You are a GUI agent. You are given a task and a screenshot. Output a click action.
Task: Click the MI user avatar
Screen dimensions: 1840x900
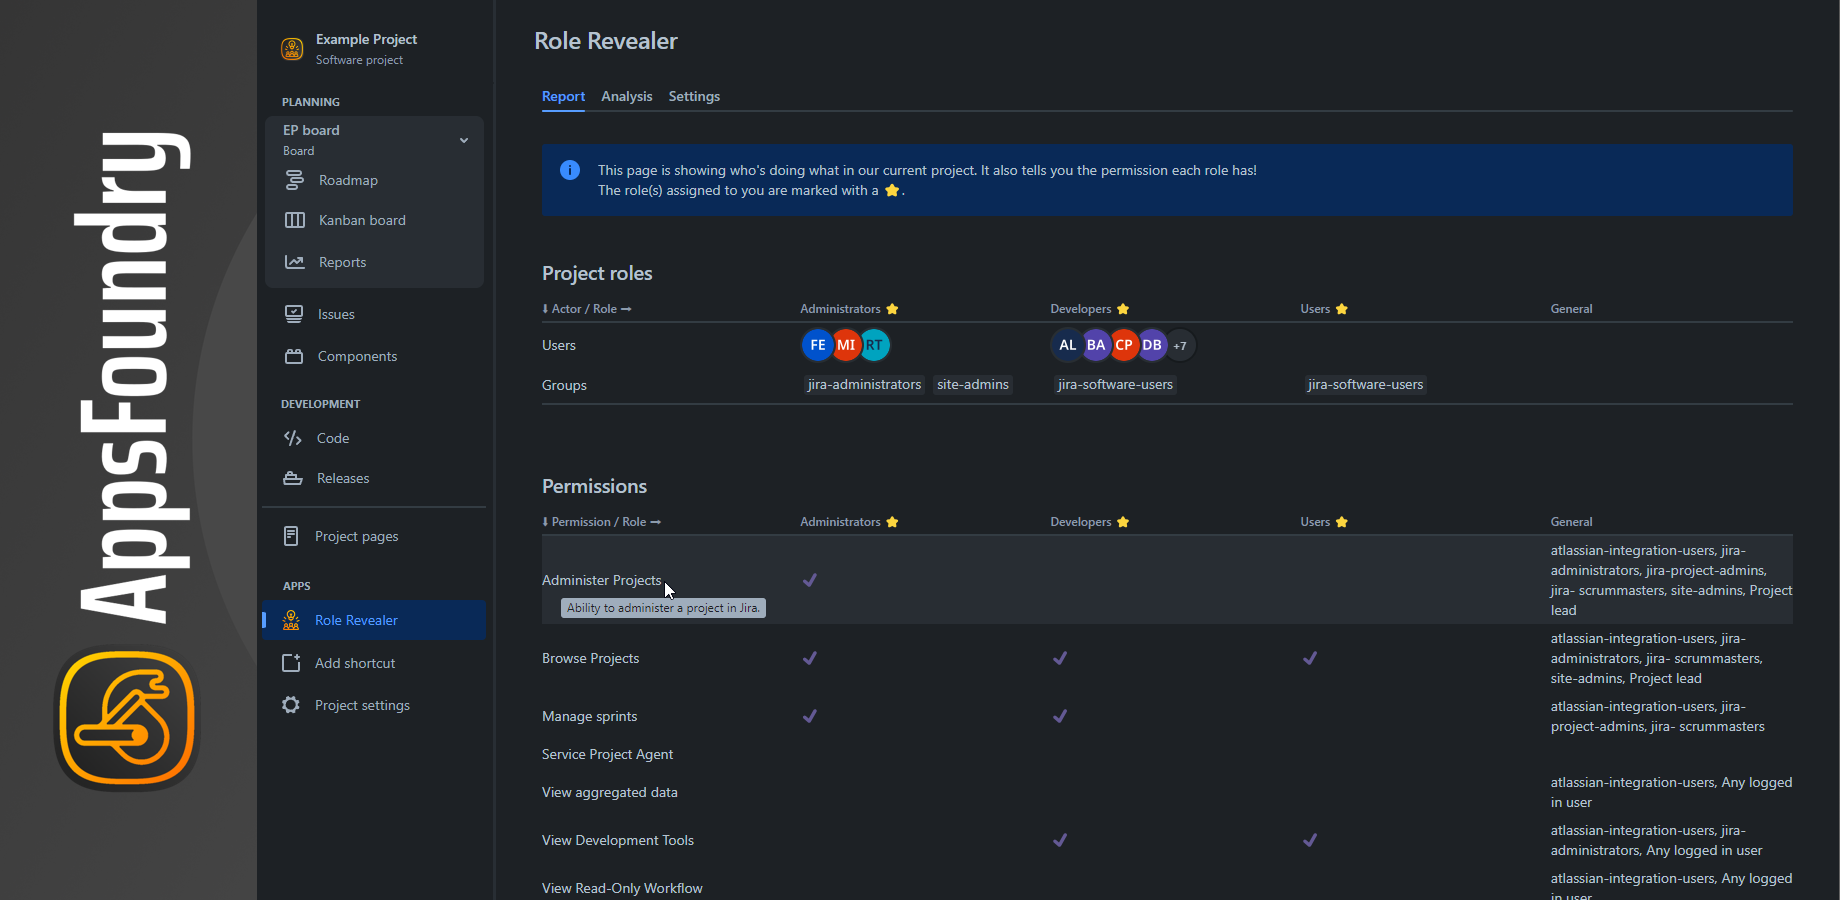[x=846, y=345]
